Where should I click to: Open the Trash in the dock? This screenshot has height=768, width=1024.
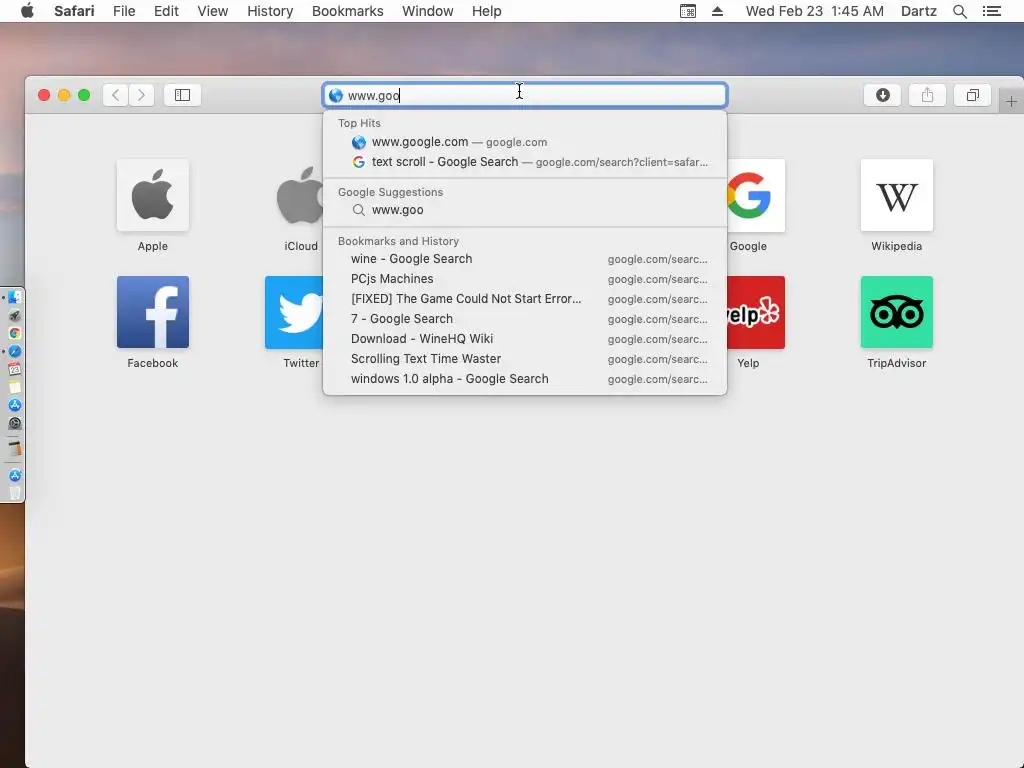pyautogui.click(x=14, y=493)
